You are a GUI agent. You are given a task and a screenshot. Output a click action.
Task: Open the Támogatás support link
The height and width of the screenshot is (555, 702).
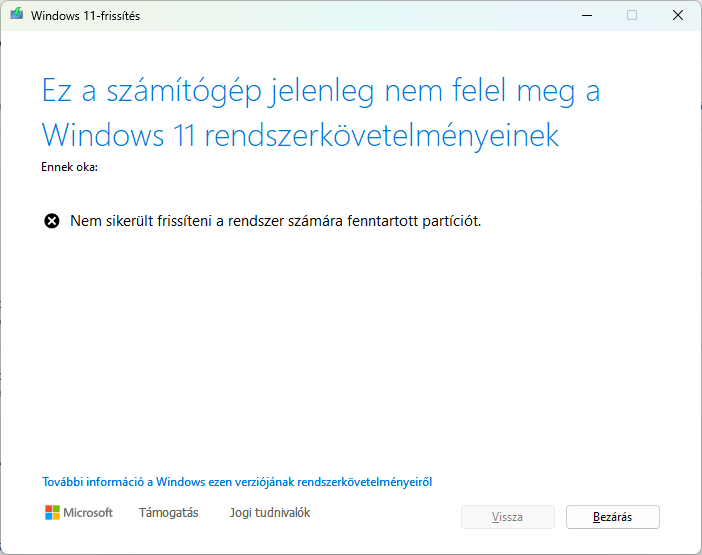(x=168, y=512)
